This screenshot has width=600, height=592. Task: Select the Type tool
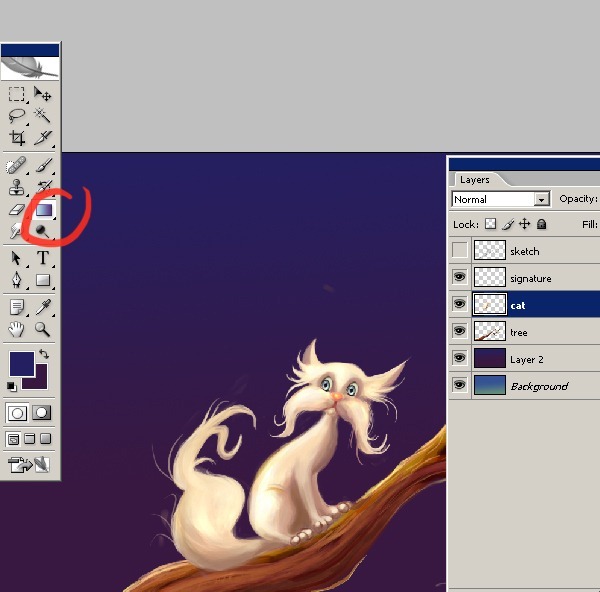(43, 258)
